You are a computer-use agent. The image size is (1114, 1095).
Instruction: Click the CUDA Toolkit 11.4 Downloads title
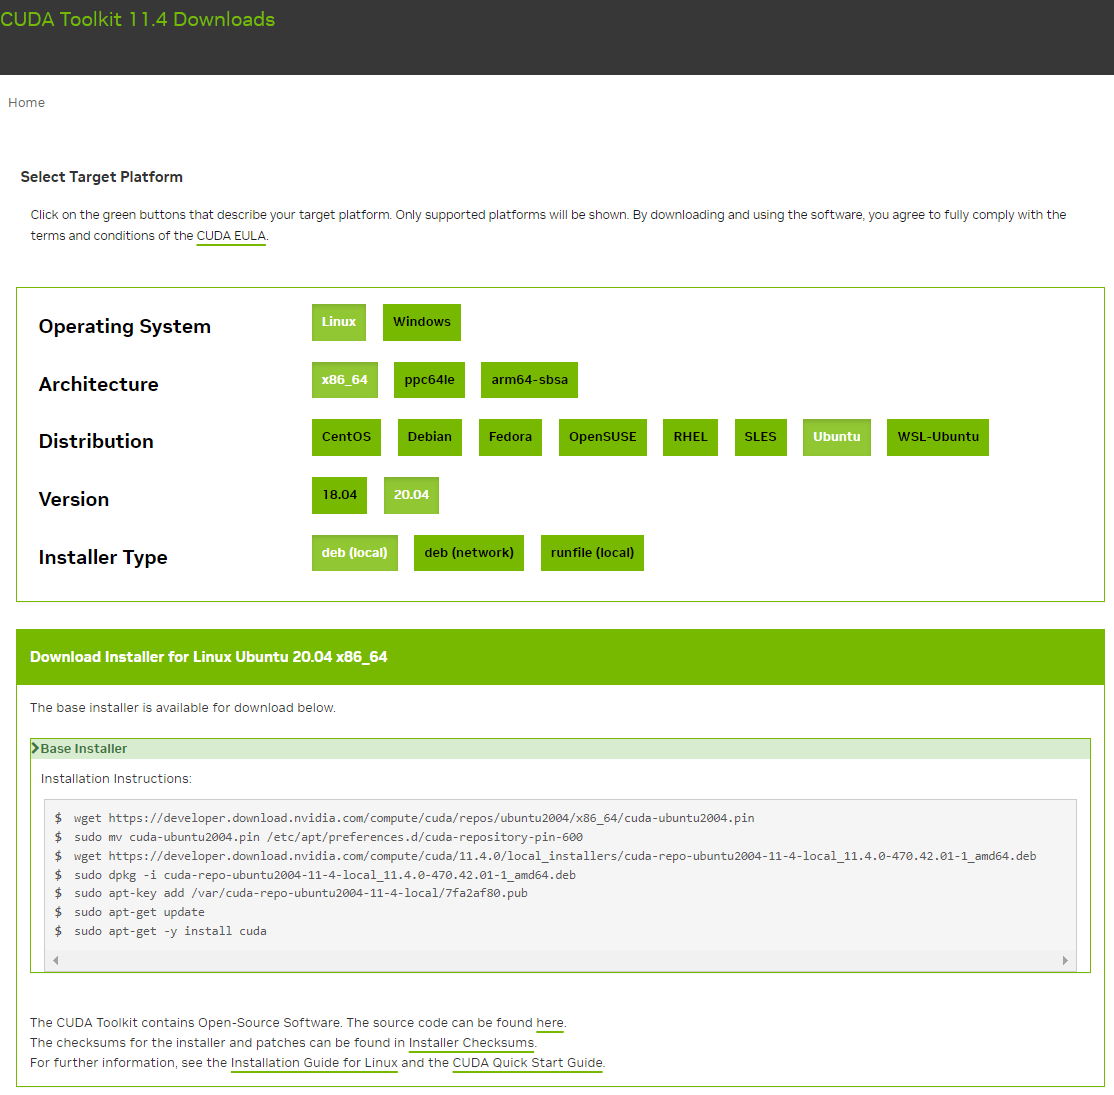(137, 19)
